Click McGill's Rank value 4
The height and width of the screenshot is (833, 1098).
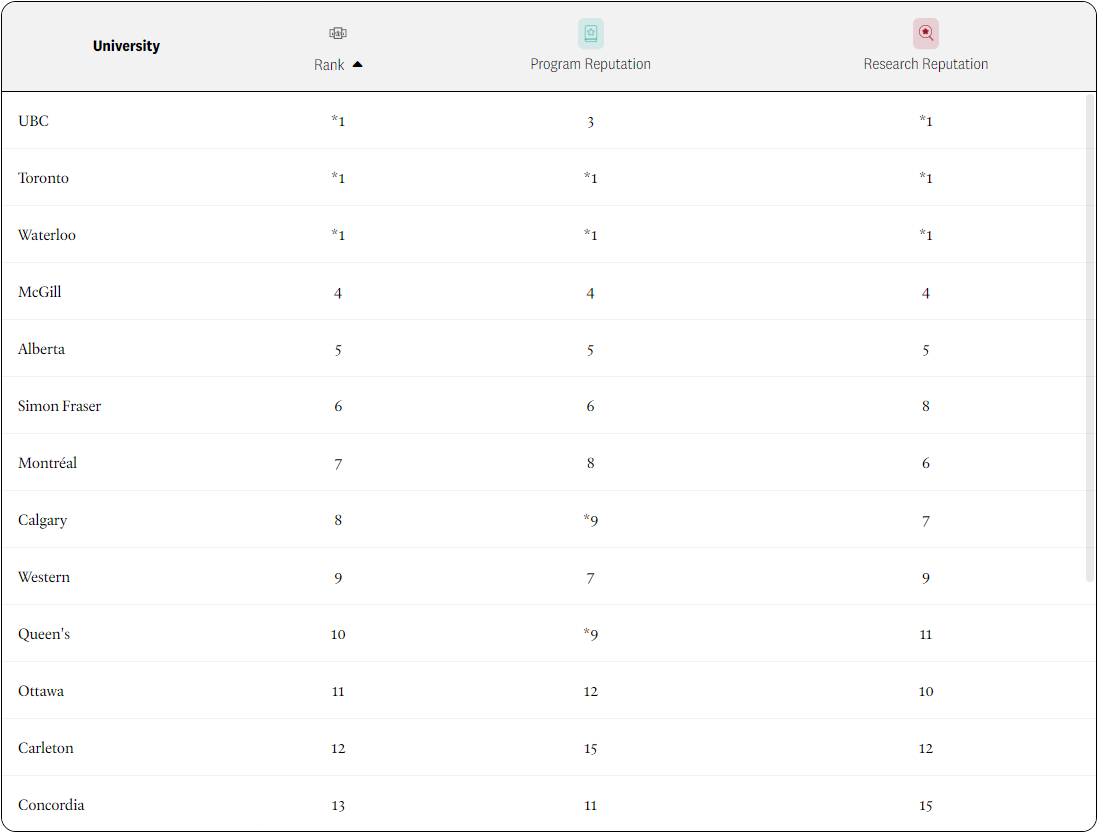click(x=338, y=293)
